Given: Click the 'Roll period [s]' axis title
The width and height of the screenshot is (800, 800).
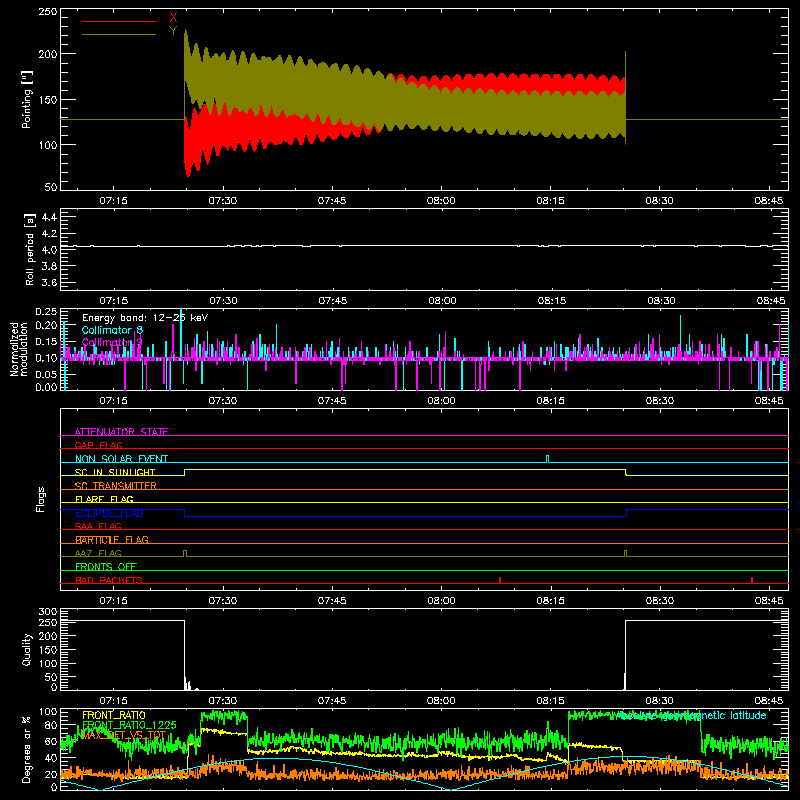Looking at the screenshot, I should pos(30,249).
